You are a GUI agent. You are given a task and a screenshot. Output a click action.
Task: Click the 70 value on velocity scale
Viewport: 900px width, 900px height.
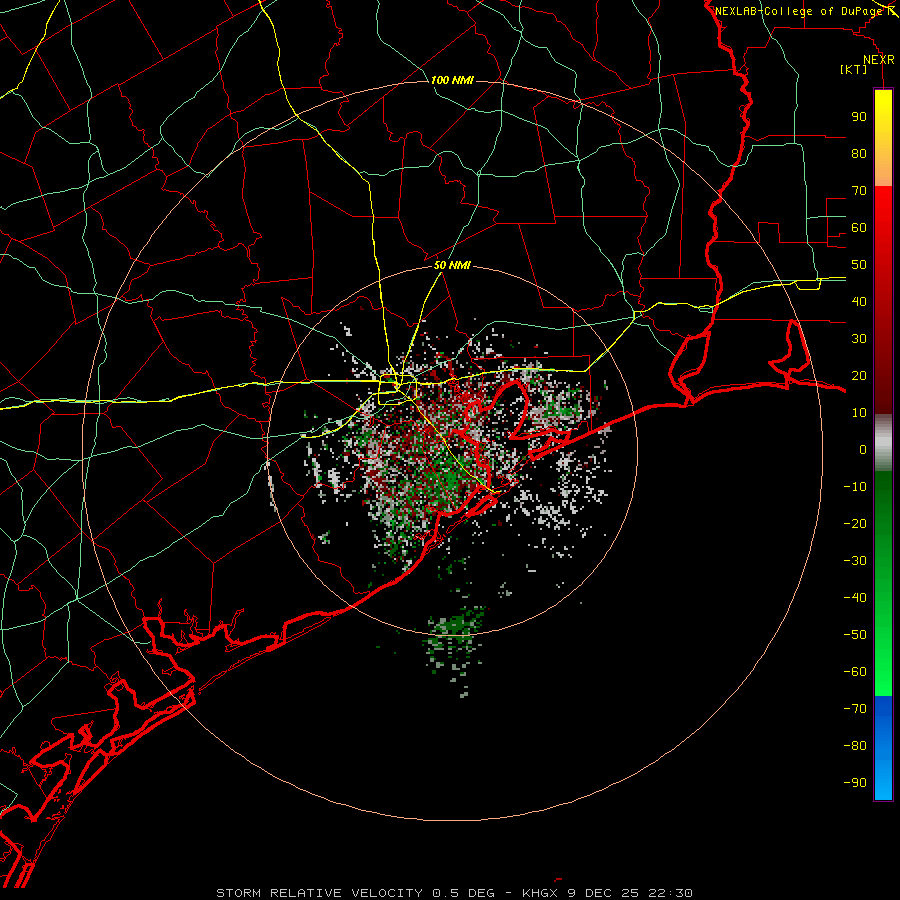coord(859,191)
